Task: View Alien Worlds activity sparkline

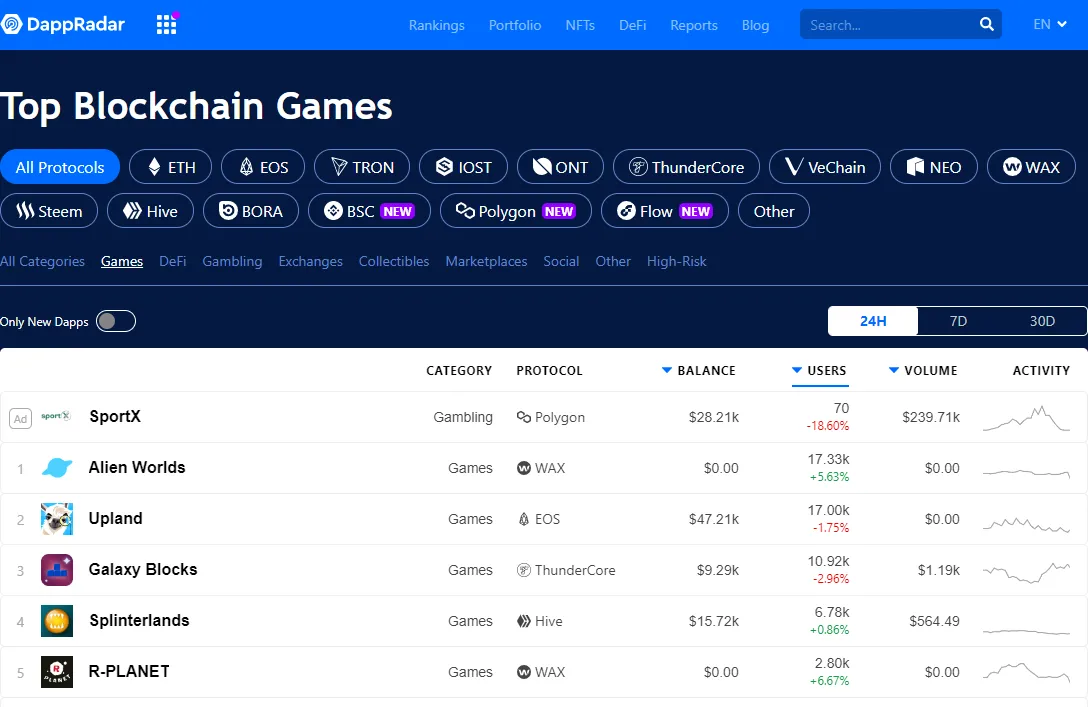Action: (x=1026, y=472)
